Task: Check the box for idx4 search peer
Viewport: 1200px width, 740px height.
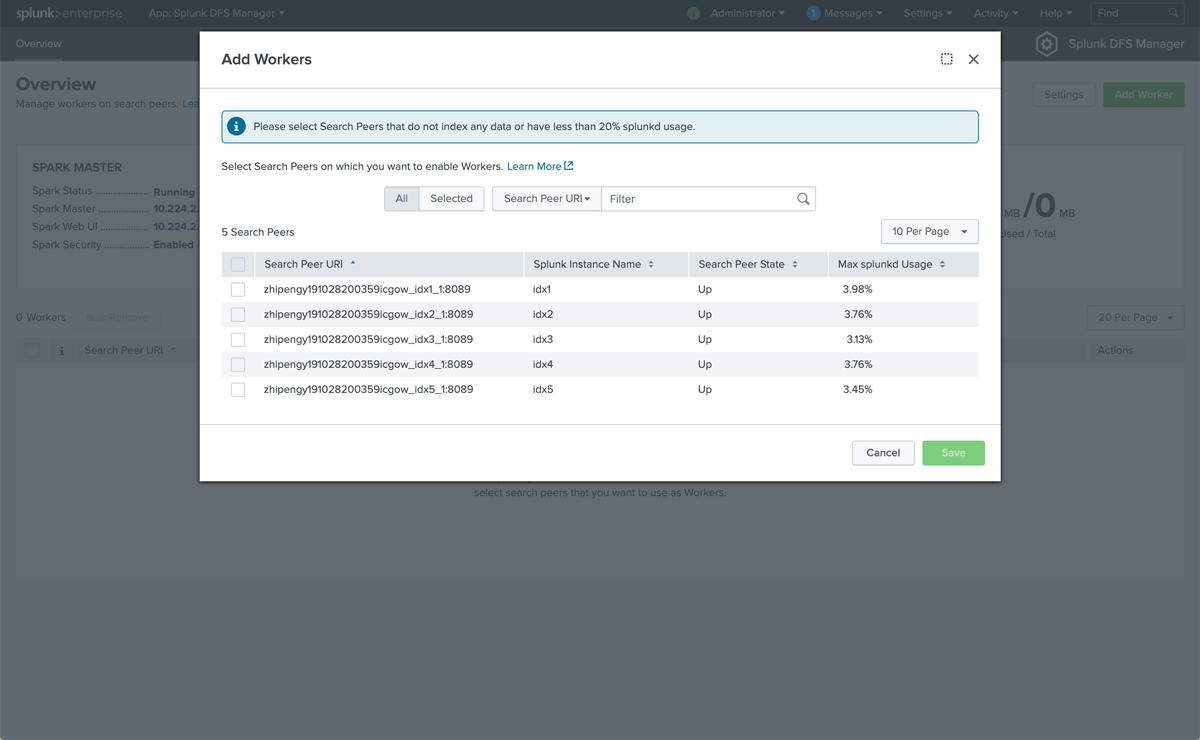Action: click(x=238, y=364)
